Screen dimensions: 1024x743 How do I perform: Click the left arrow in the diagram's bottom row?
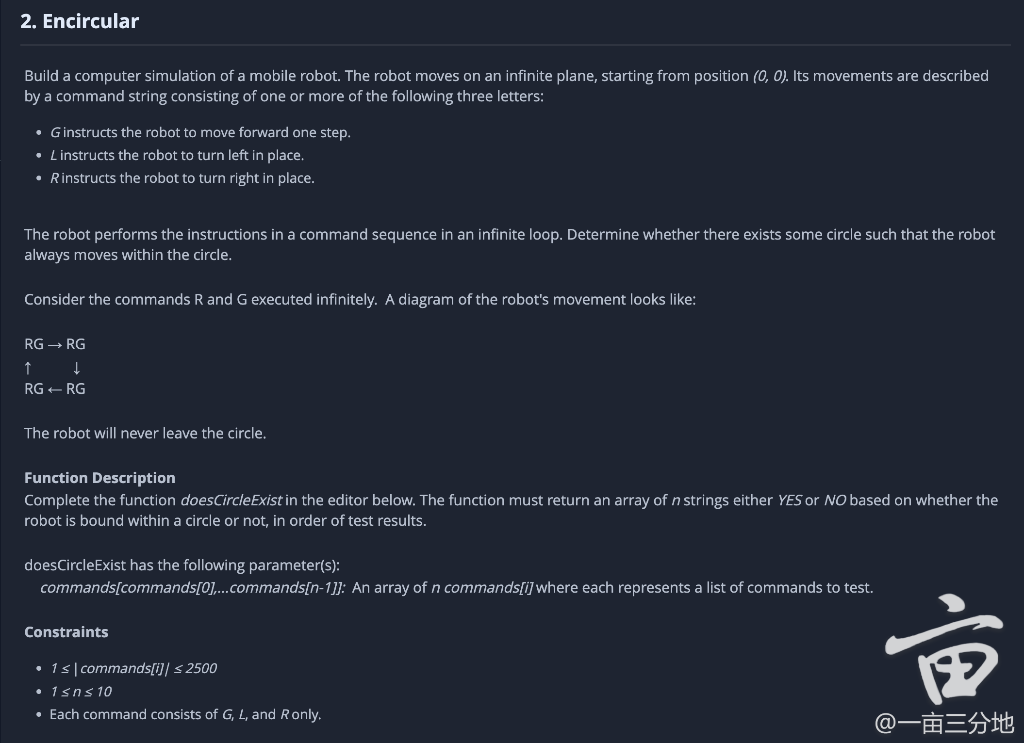coord(55,389)
